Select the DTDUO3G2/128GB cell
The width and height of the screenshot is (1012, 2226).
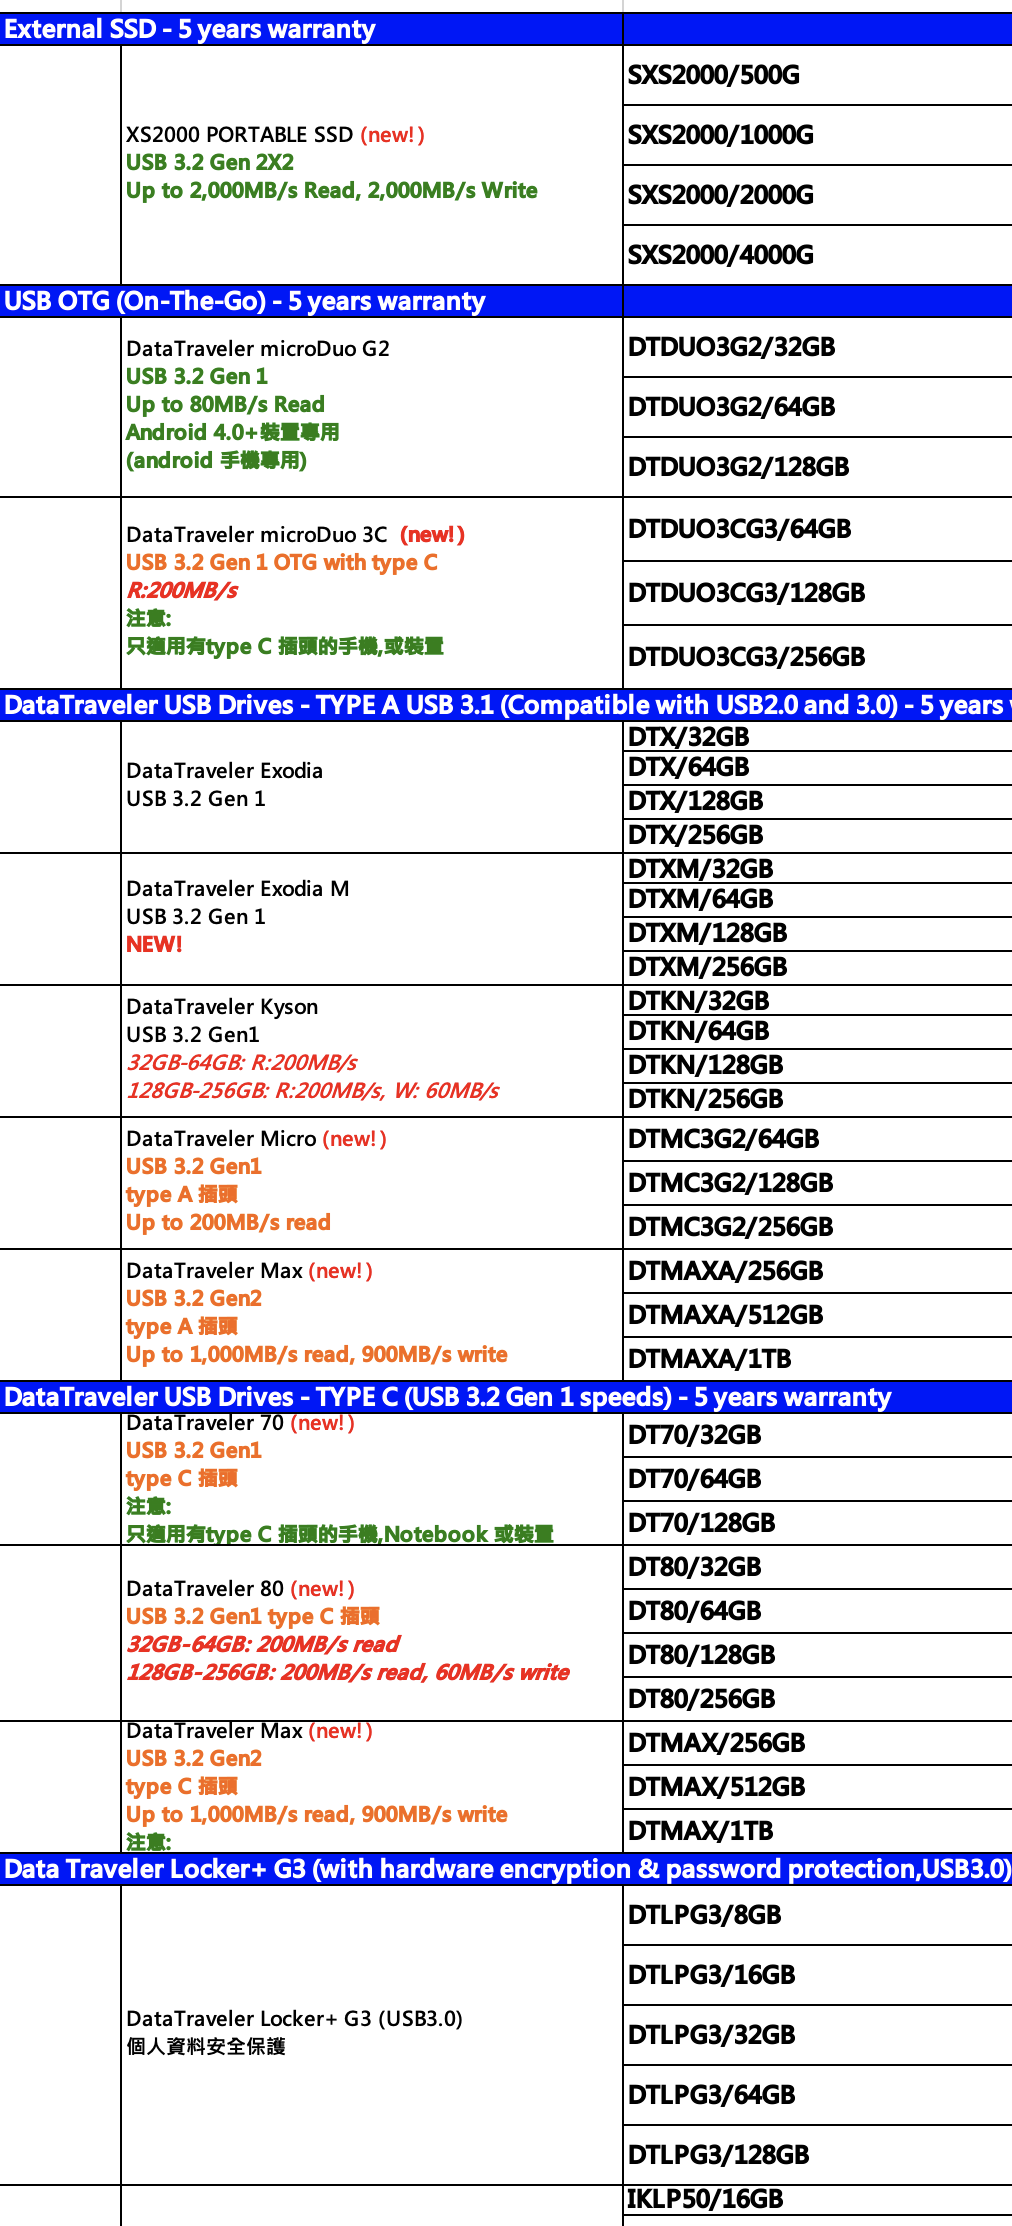[817, 467]
